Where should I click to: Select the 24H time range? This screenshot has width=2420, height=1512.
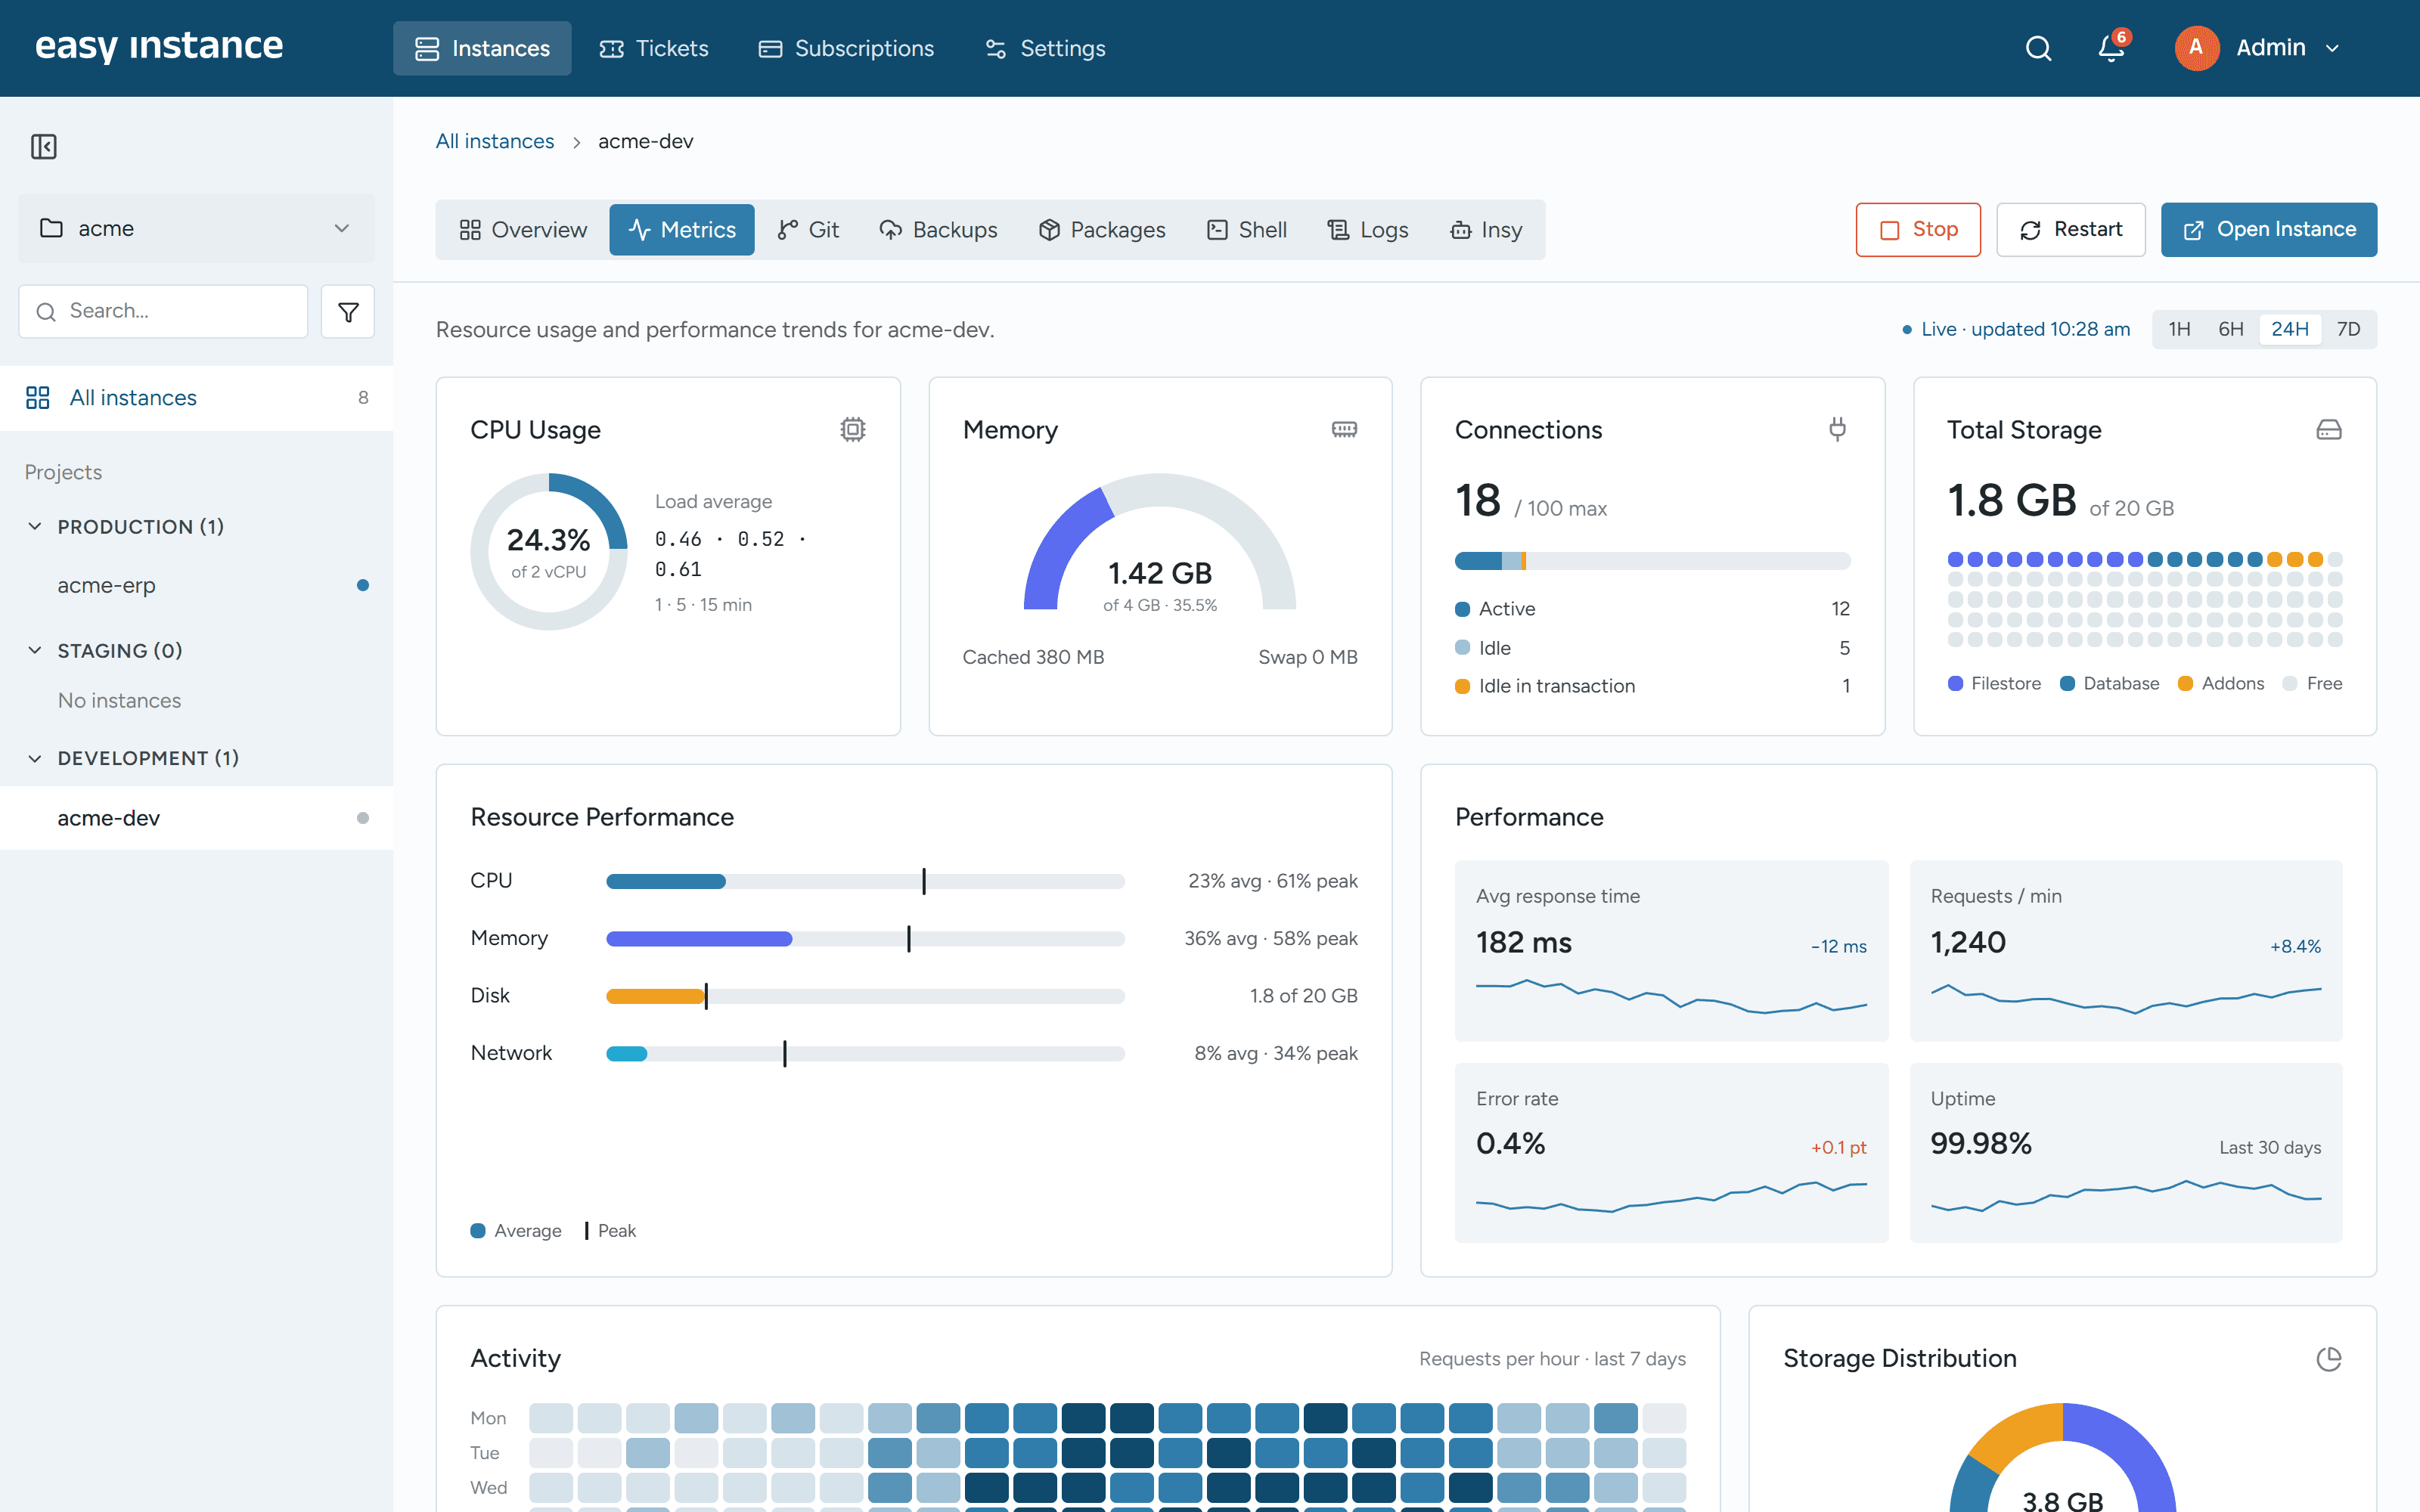pos(2289,329)
